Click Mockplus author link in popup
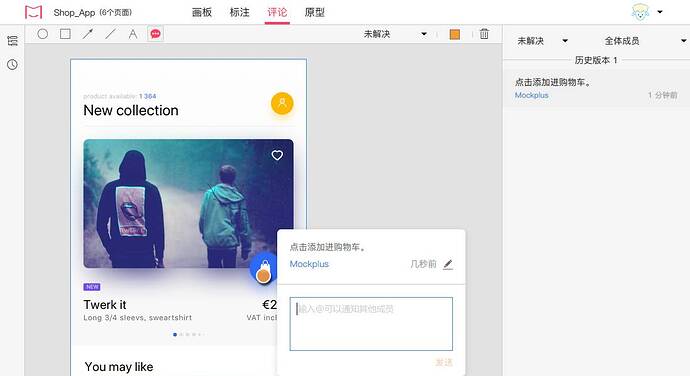 [x=309, y=264]
